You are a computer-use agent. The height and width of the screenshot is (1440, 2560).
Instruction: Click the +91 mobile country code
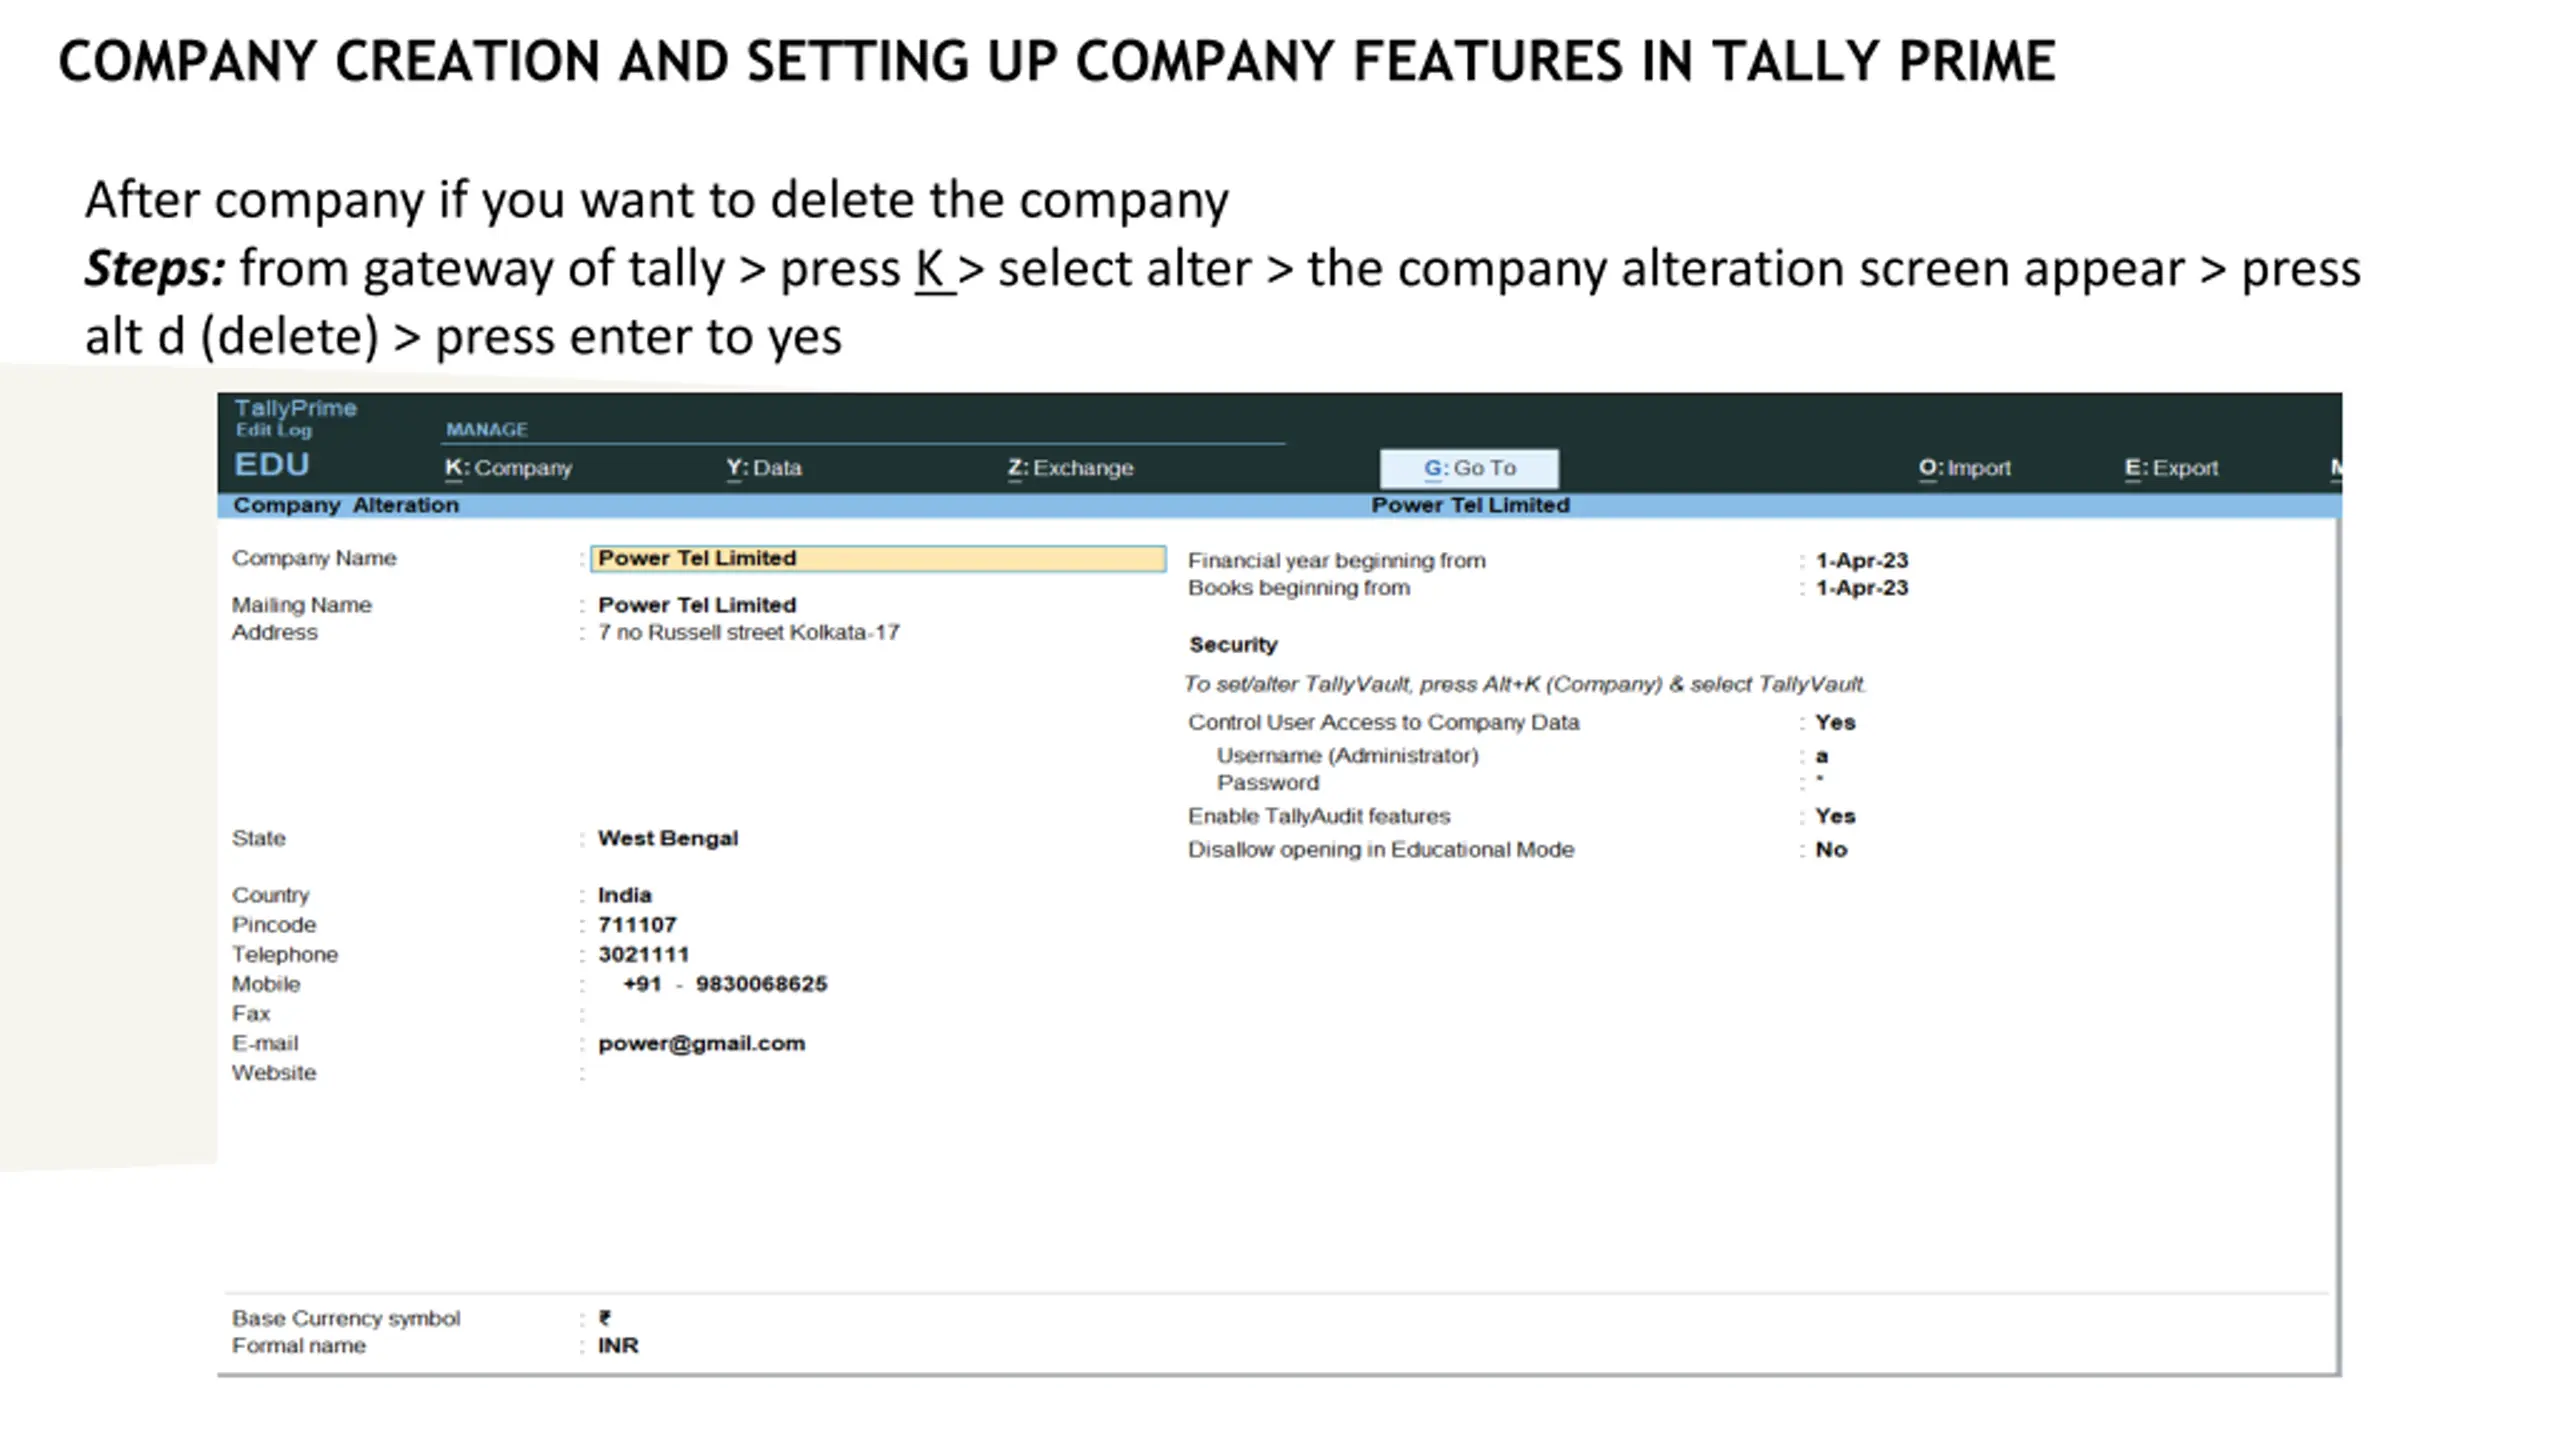pyautogui.click(x=642, y=984)
